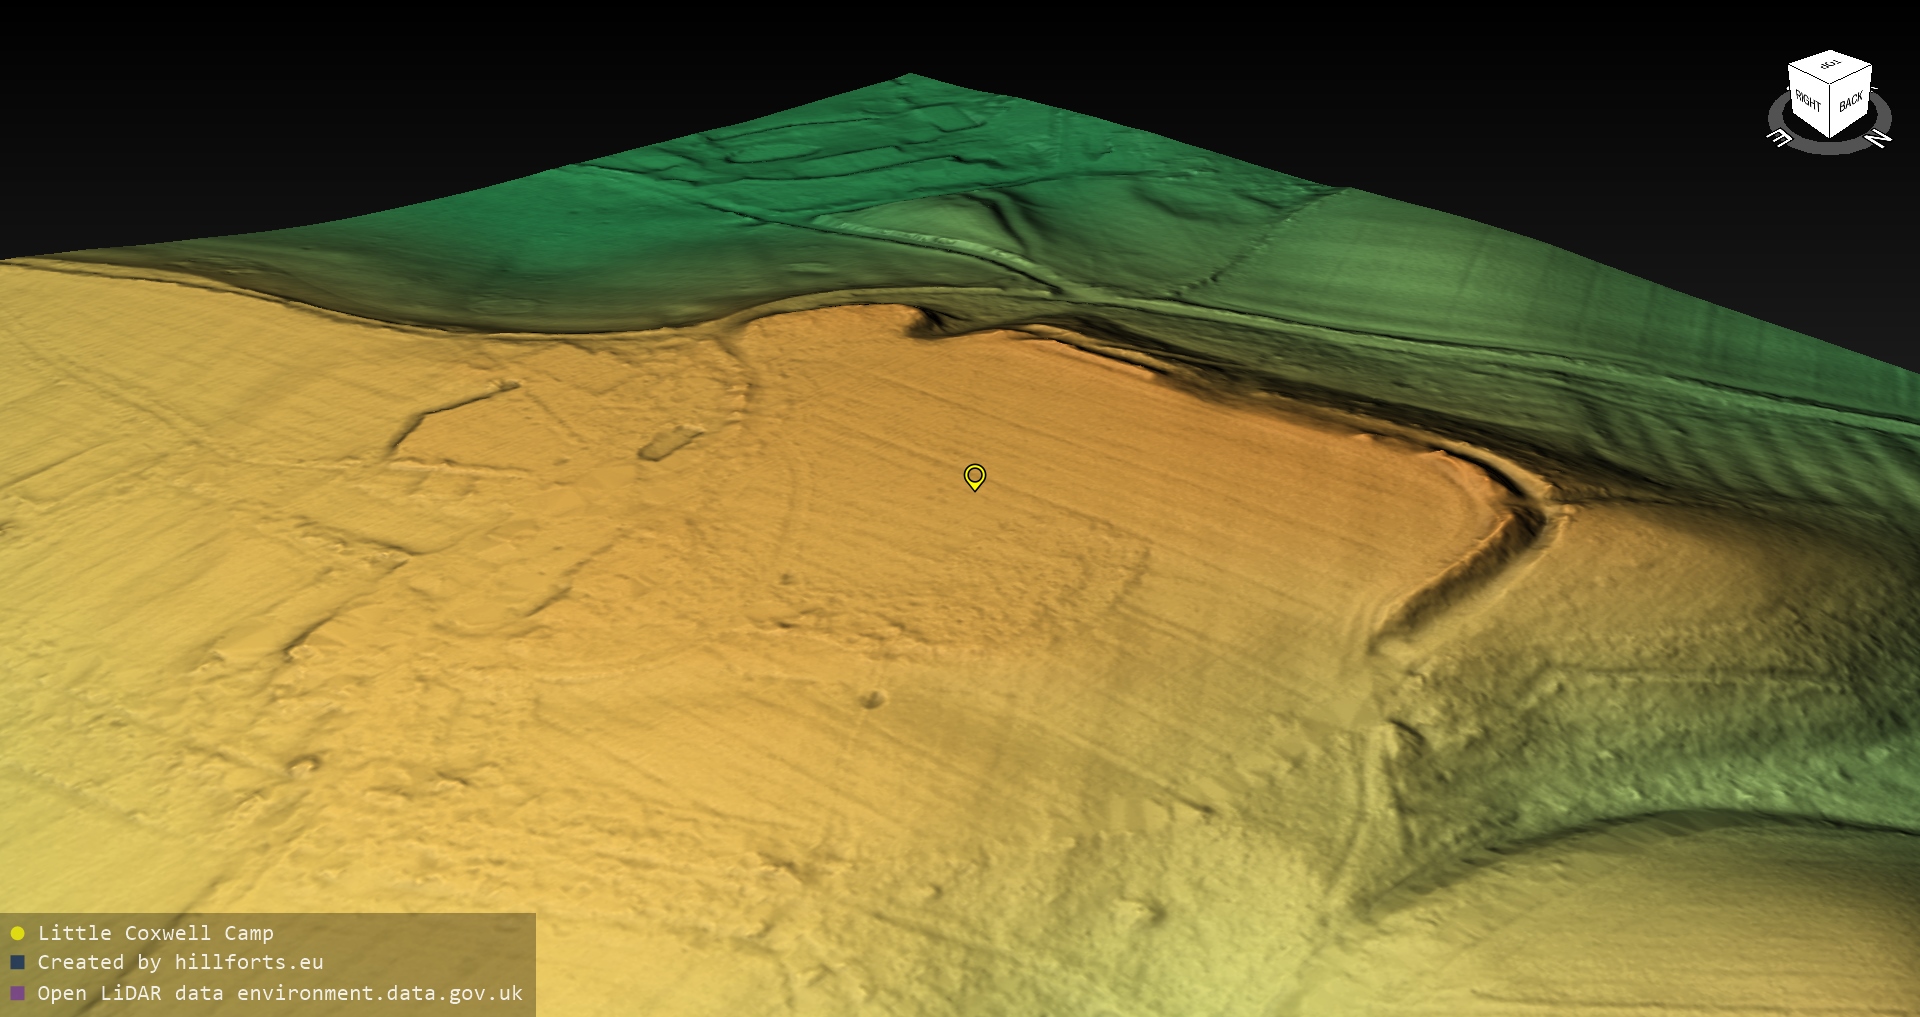Click the E compass marker
This screenshot has height=1017, width=1920.
[x=1779, y=138]
